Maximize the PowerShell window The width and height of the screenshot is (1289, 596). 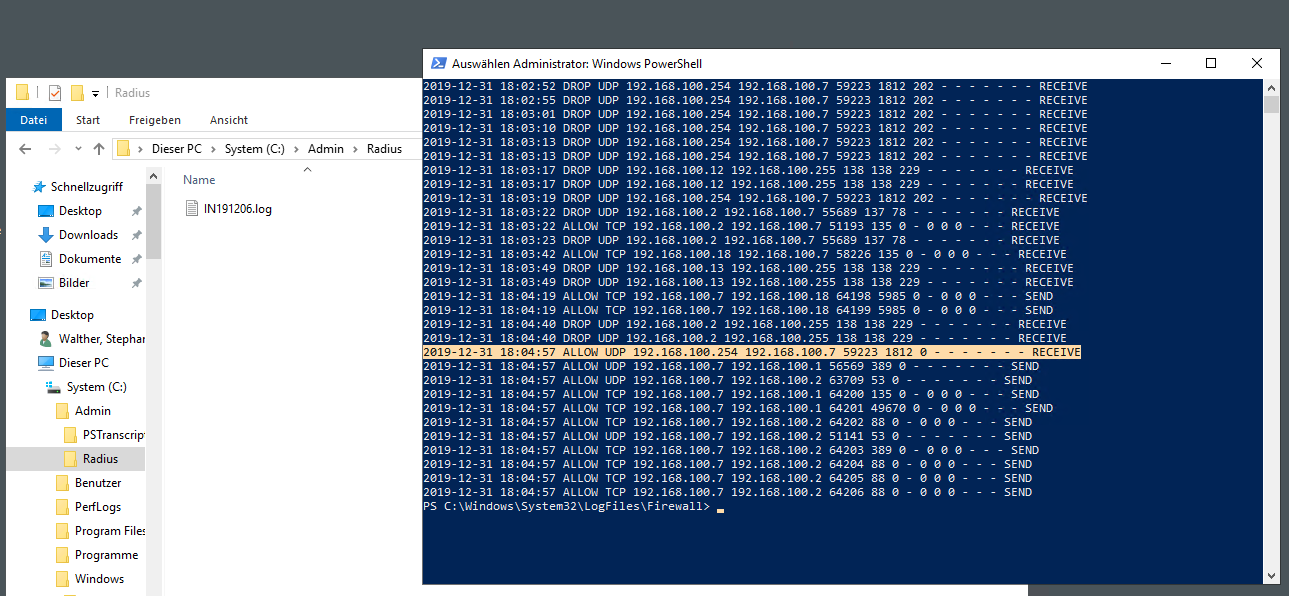point(1211,63)
